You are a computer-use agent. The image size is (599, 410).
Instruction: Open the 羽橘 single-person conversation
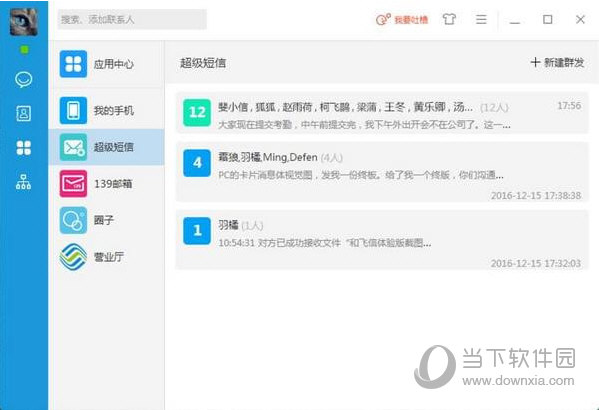pyautogui.click(x=382, y=239)
